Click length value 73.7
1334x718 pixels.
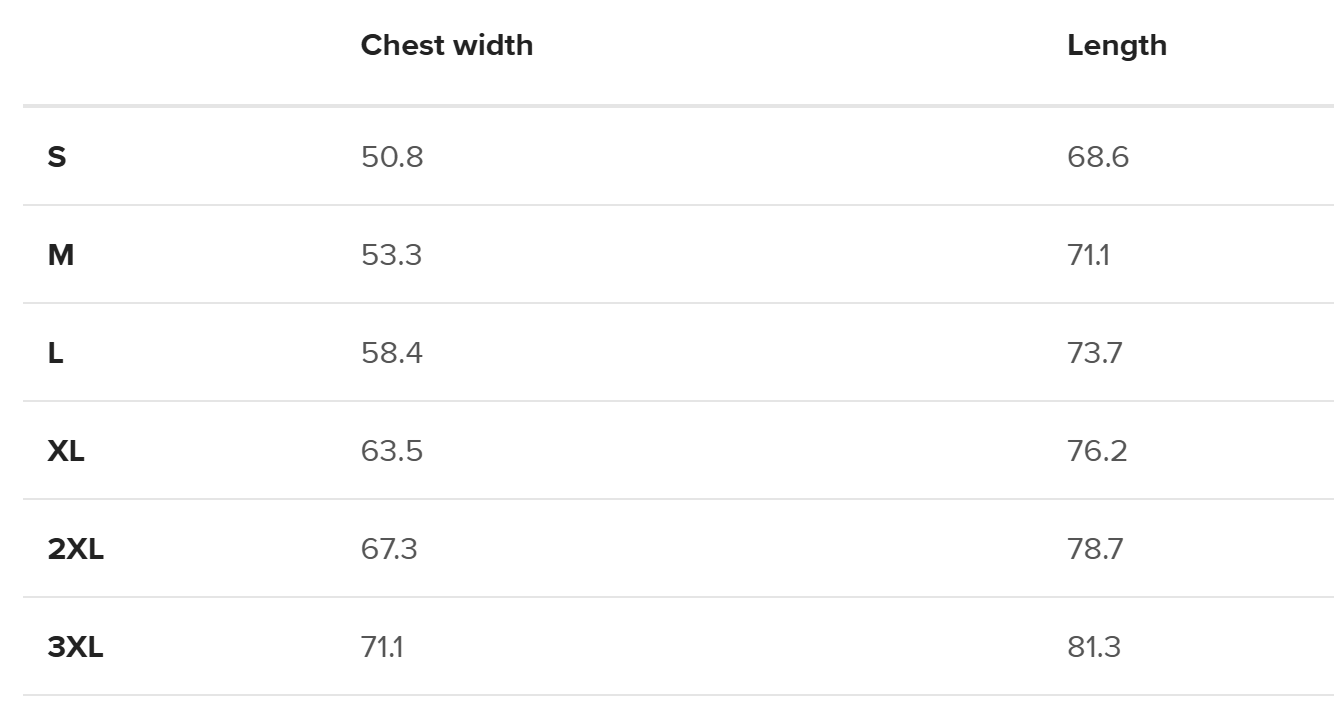[x=1095, y=353]
